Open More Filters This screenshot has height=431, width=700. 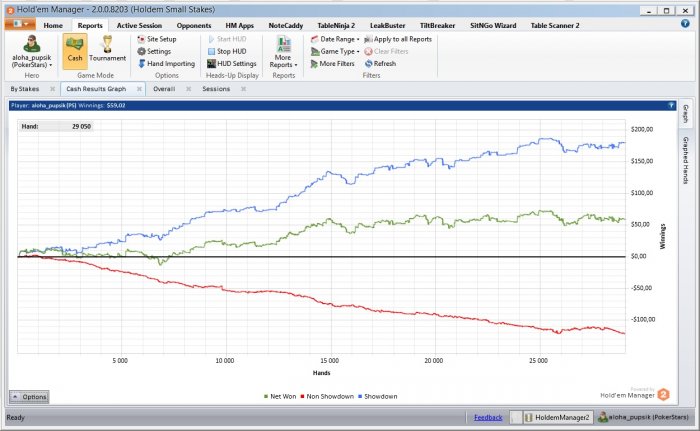click(333, 63)
